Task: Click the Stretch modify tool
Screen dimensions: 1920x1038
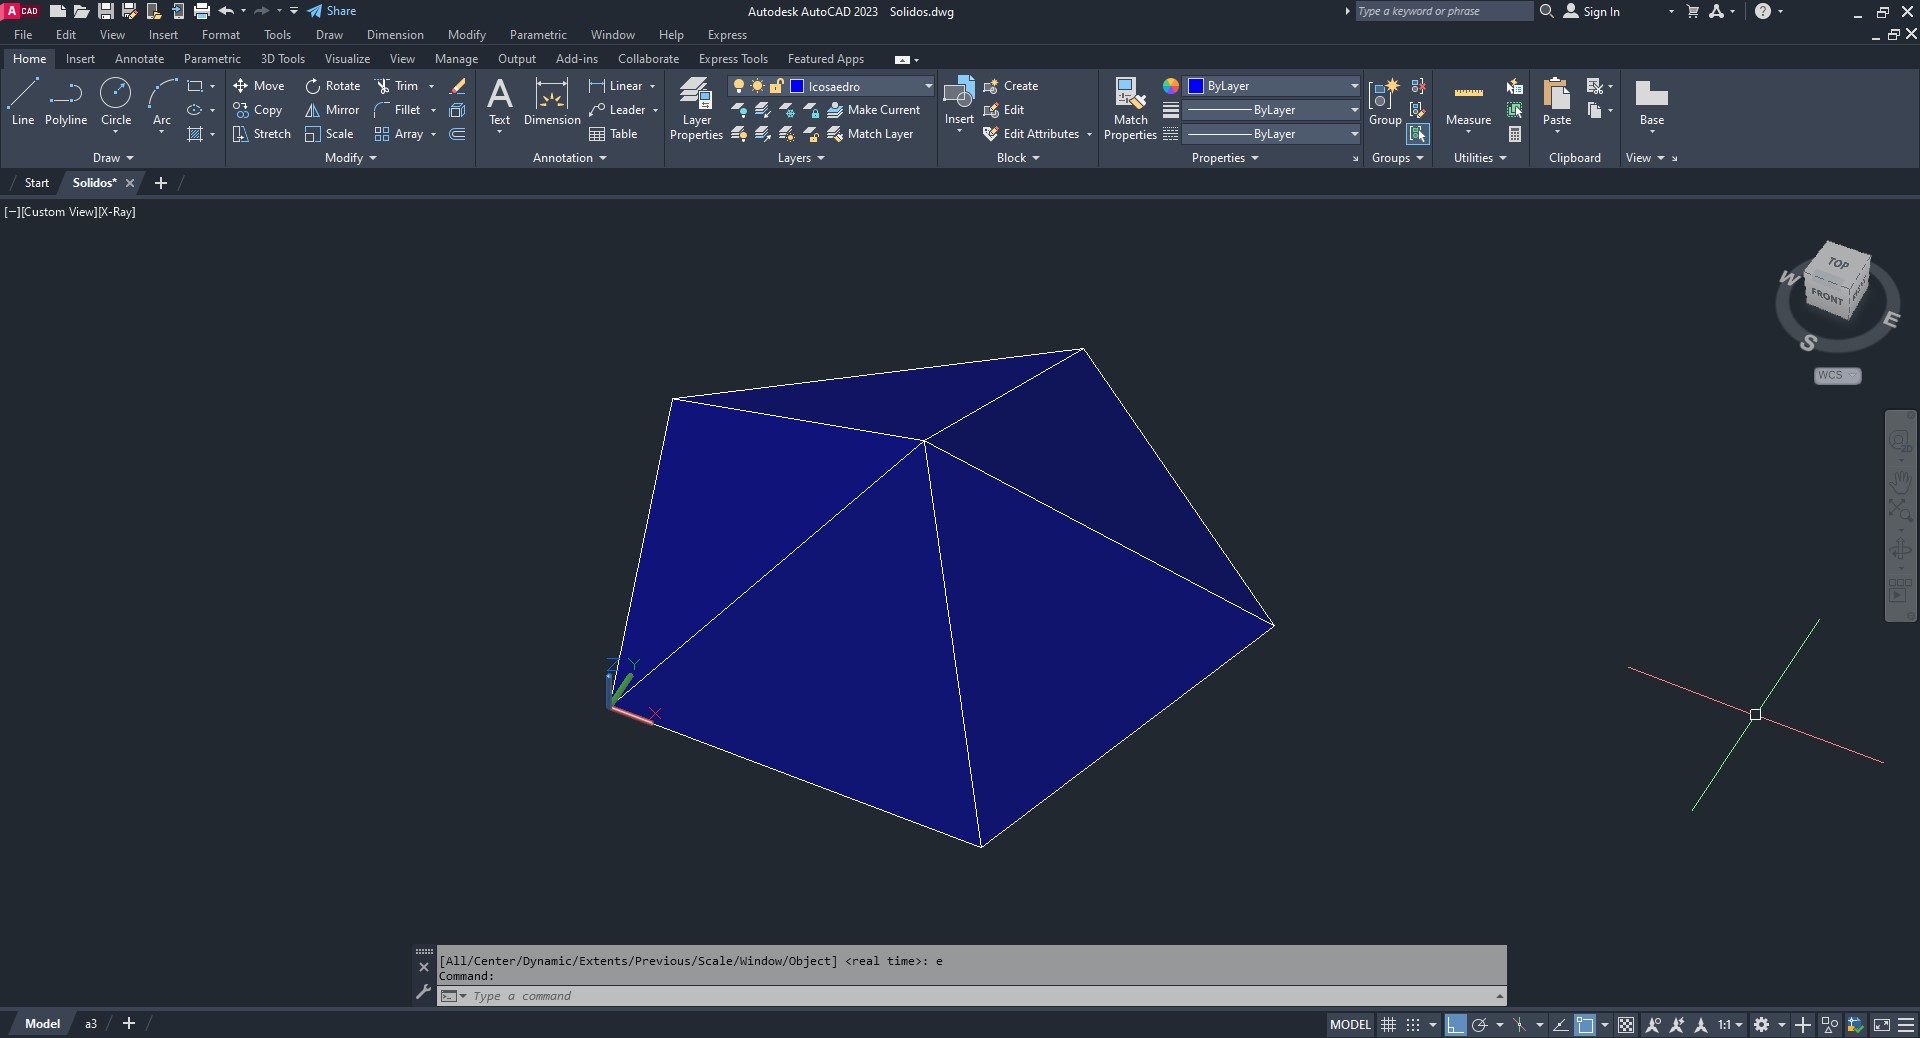Action: click(261, 134)
